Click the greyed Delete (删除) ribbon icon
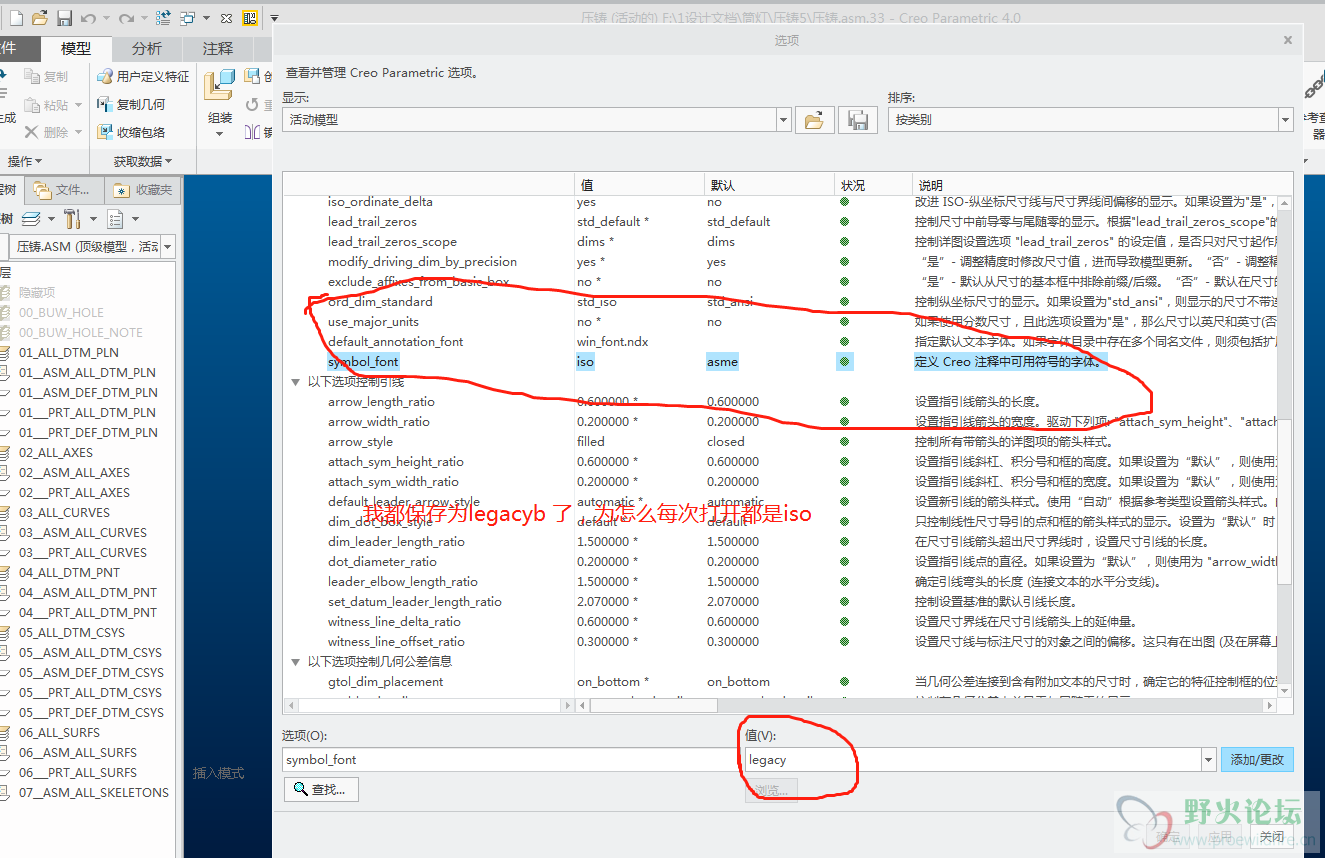1325x858 pixels. (33, 132)
